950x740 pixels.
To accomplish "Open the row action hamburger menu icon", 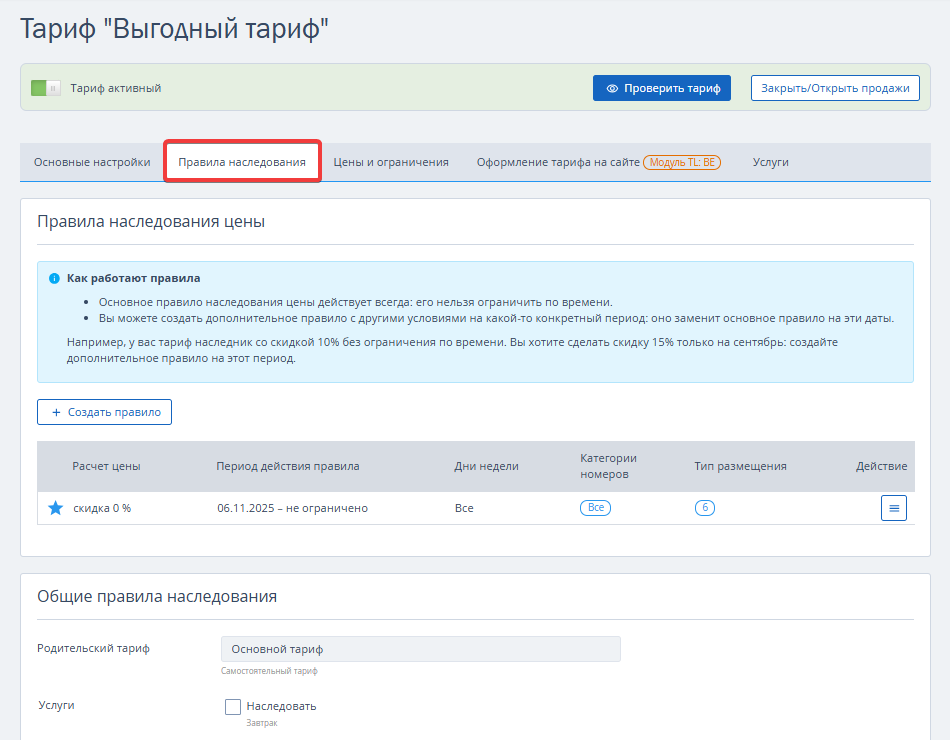I will (x=893, y=508).
